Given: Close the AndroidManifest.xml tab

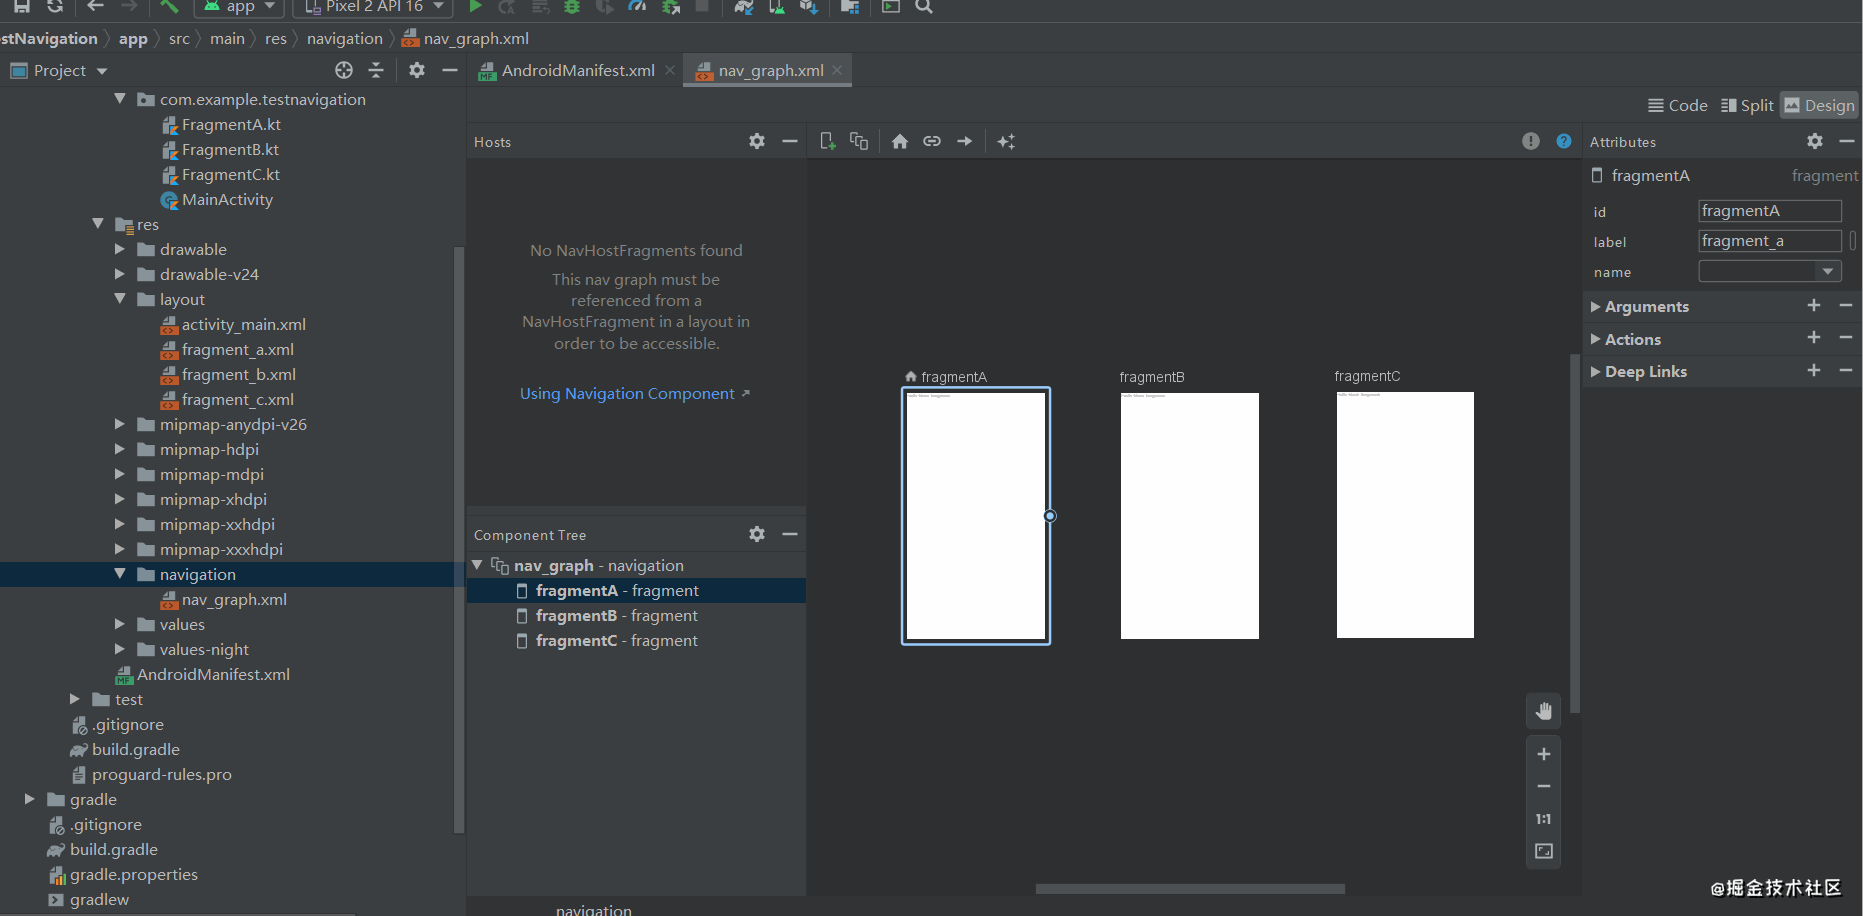Looking at the screenshot, I should coord(670,70).
